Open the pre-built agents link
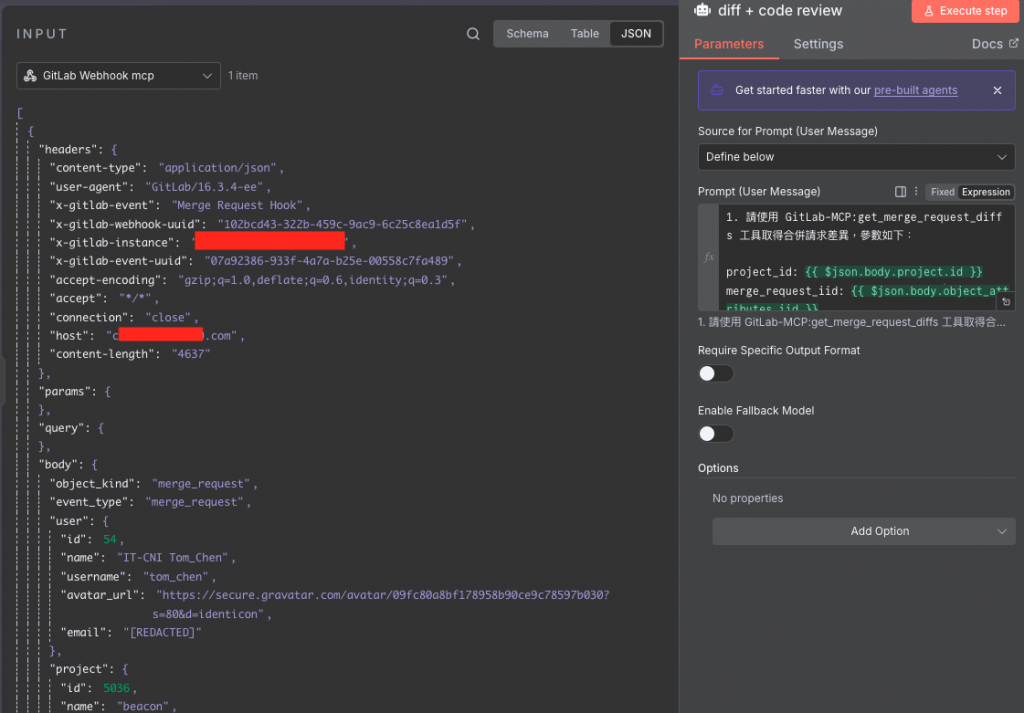 (916, 90)
